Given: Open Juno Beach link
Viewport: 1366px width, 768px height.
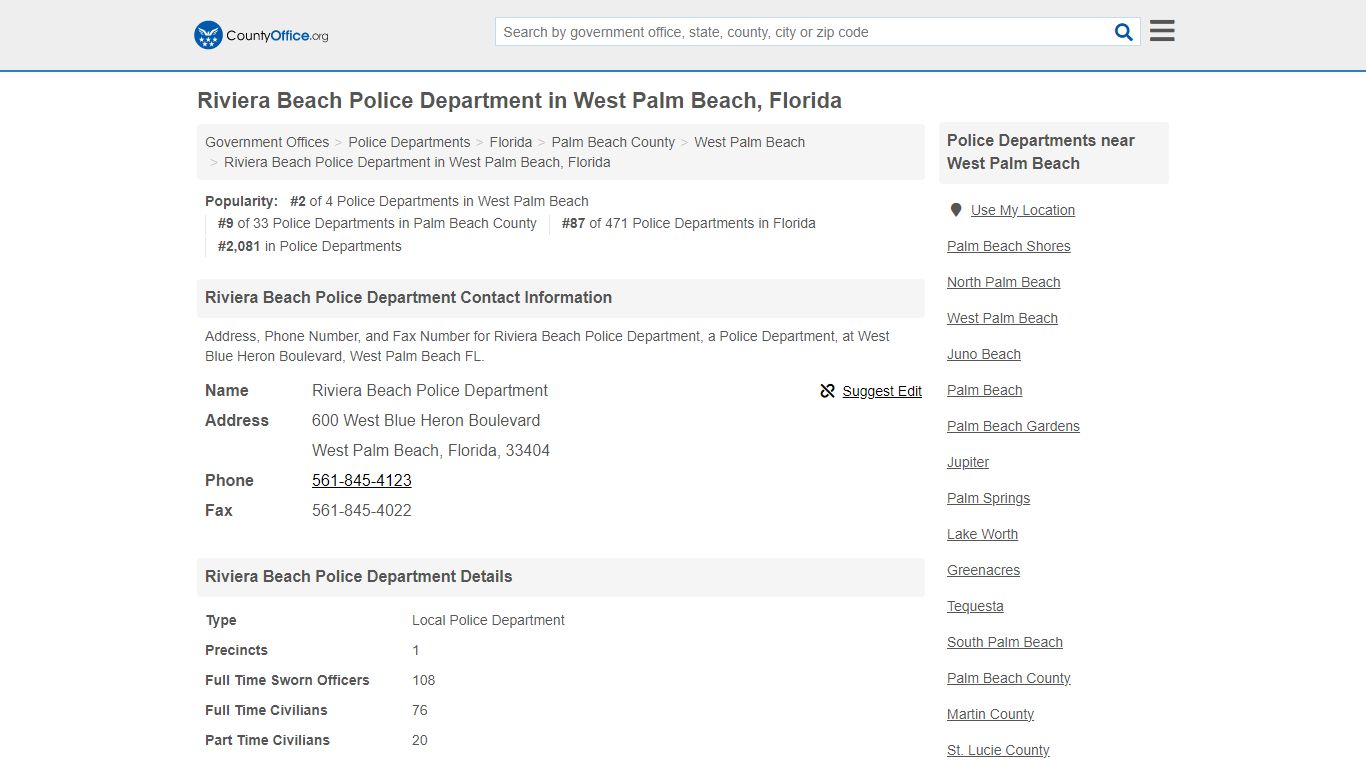Looking at the screenshot, I should (x=984, y=354).
